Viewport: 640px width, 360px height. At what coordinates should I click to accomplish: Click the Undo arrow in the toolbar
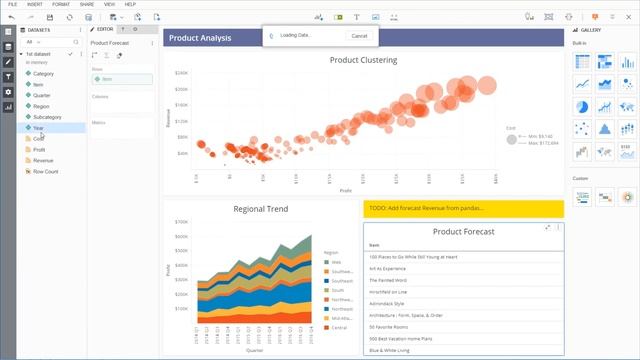click(11, 17)
